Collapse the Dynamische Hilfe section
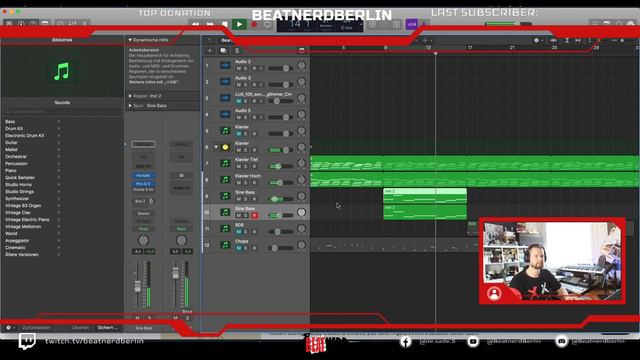640x360 pixels. pyautogui.click(x=130, y=40)
